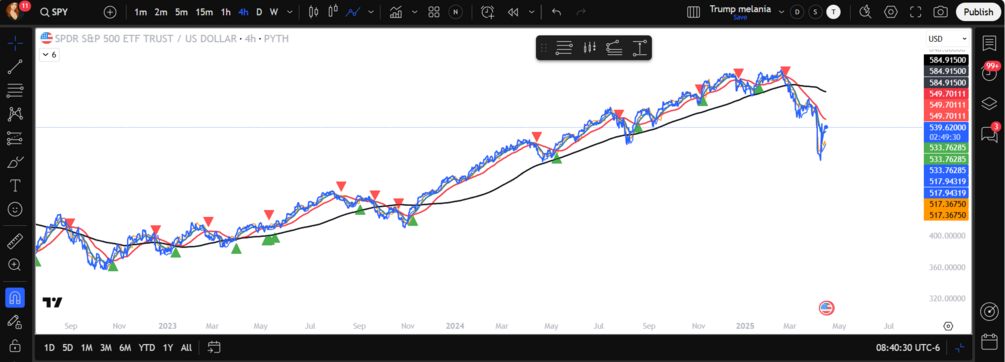Toggle the S sync button
The height and width of the screenshot is (362, 1005).
click(815, 12)
